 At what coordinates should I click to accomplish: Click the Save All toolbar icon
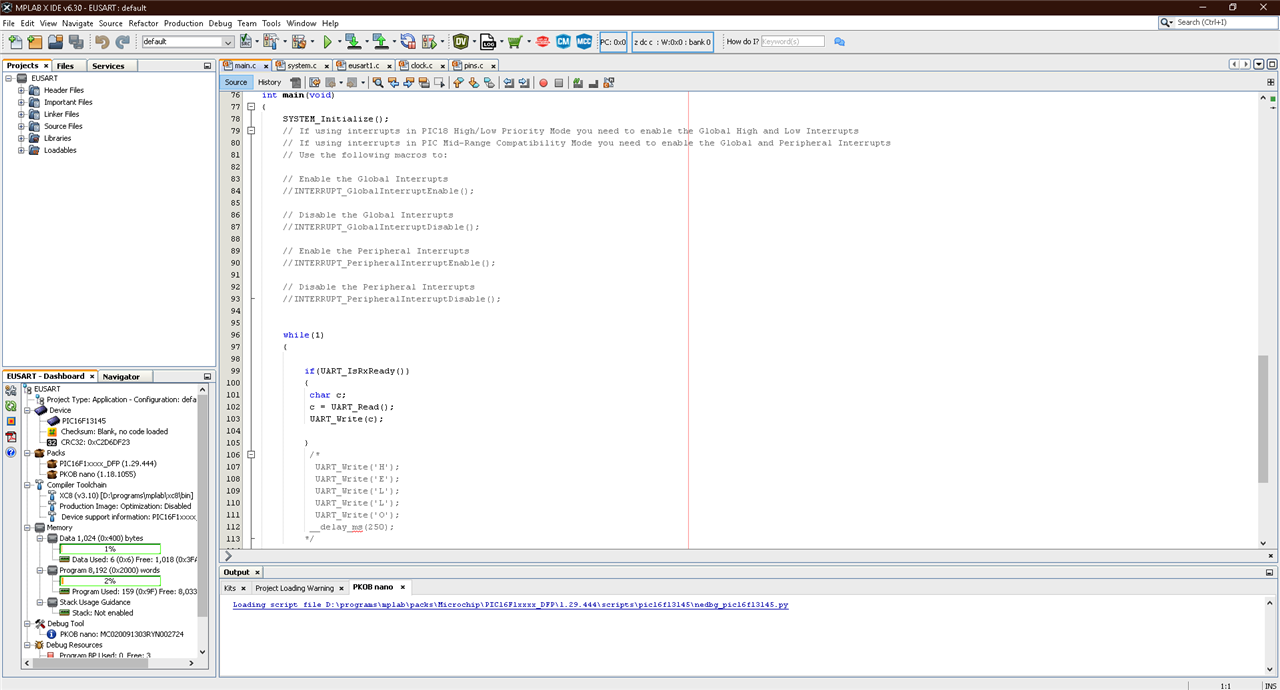click(76, 42)
